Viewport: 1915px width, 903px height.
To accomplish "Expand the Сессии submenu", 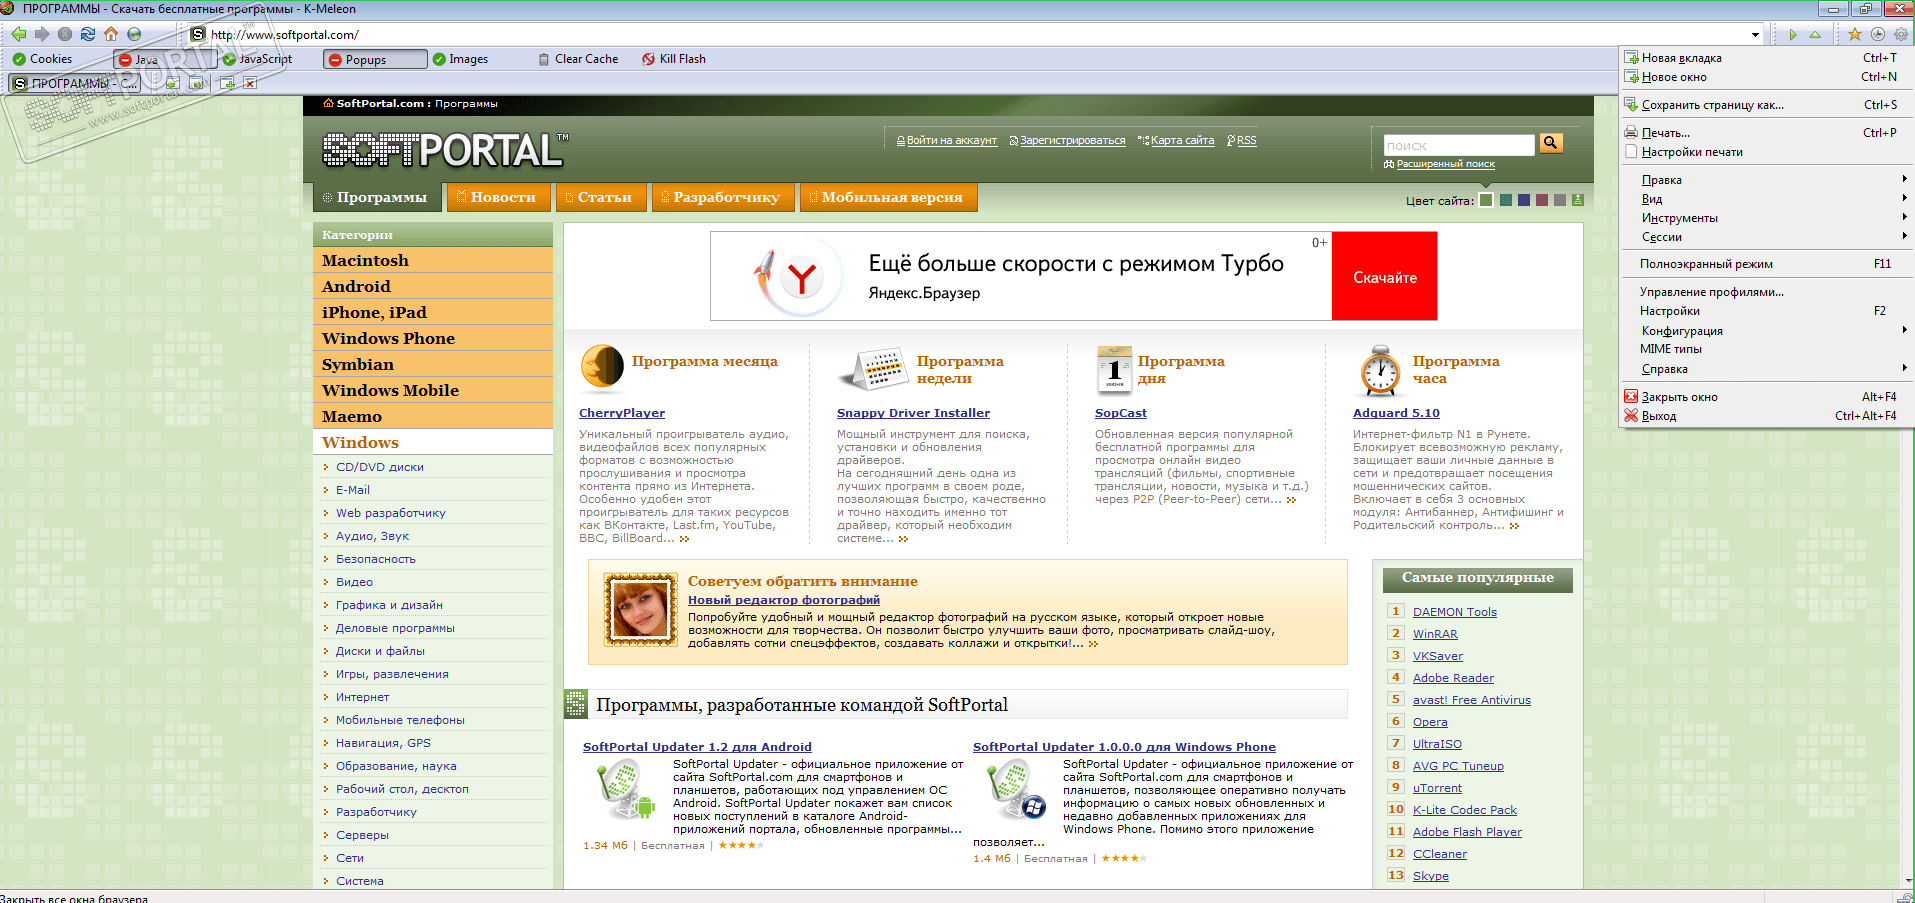I will pyautogui.click(x=1767, y=237).
